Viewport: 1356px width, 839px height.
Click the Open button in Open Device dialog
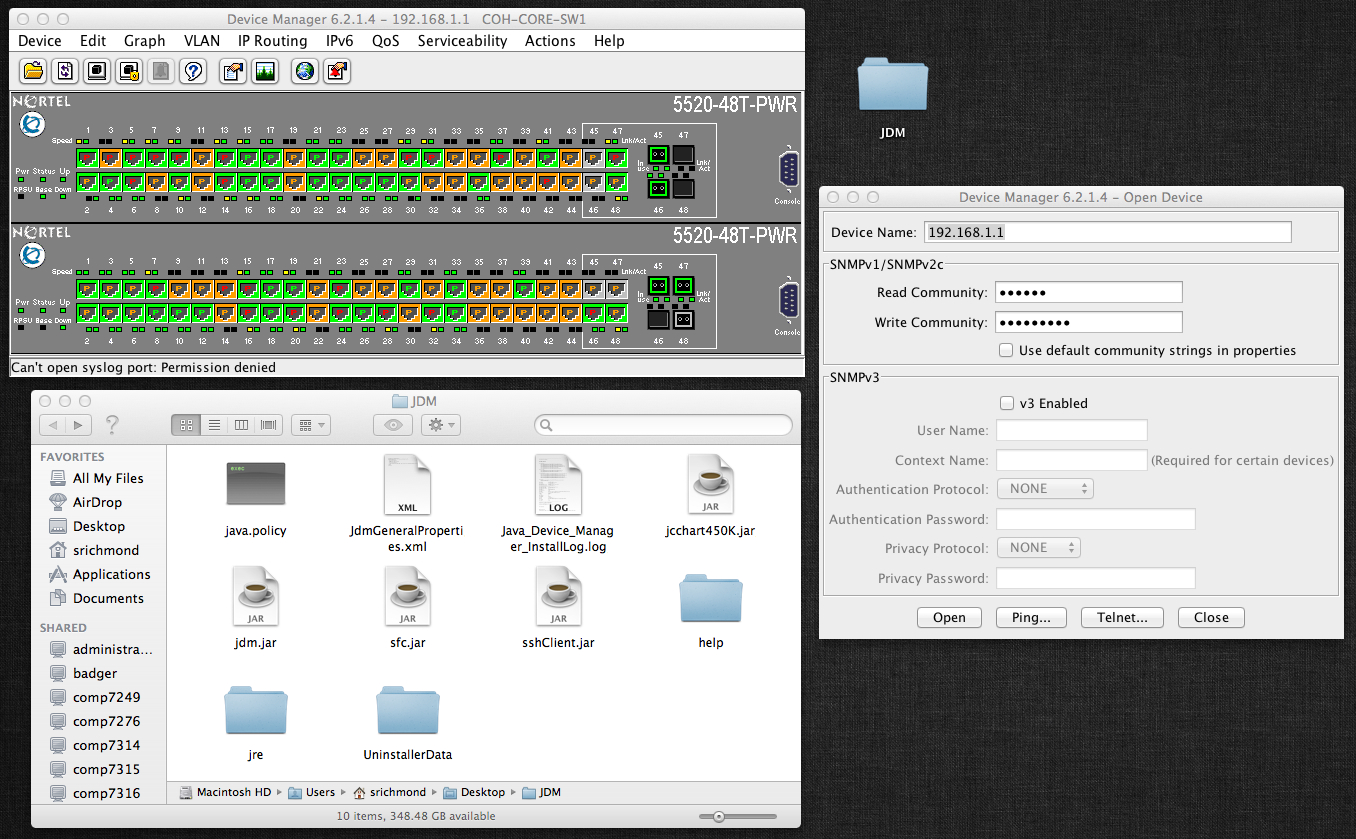click(x=949, y=617)
